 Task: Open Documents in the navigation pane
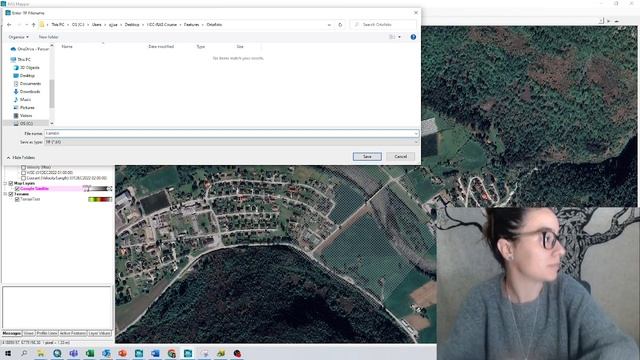(27, 84)
